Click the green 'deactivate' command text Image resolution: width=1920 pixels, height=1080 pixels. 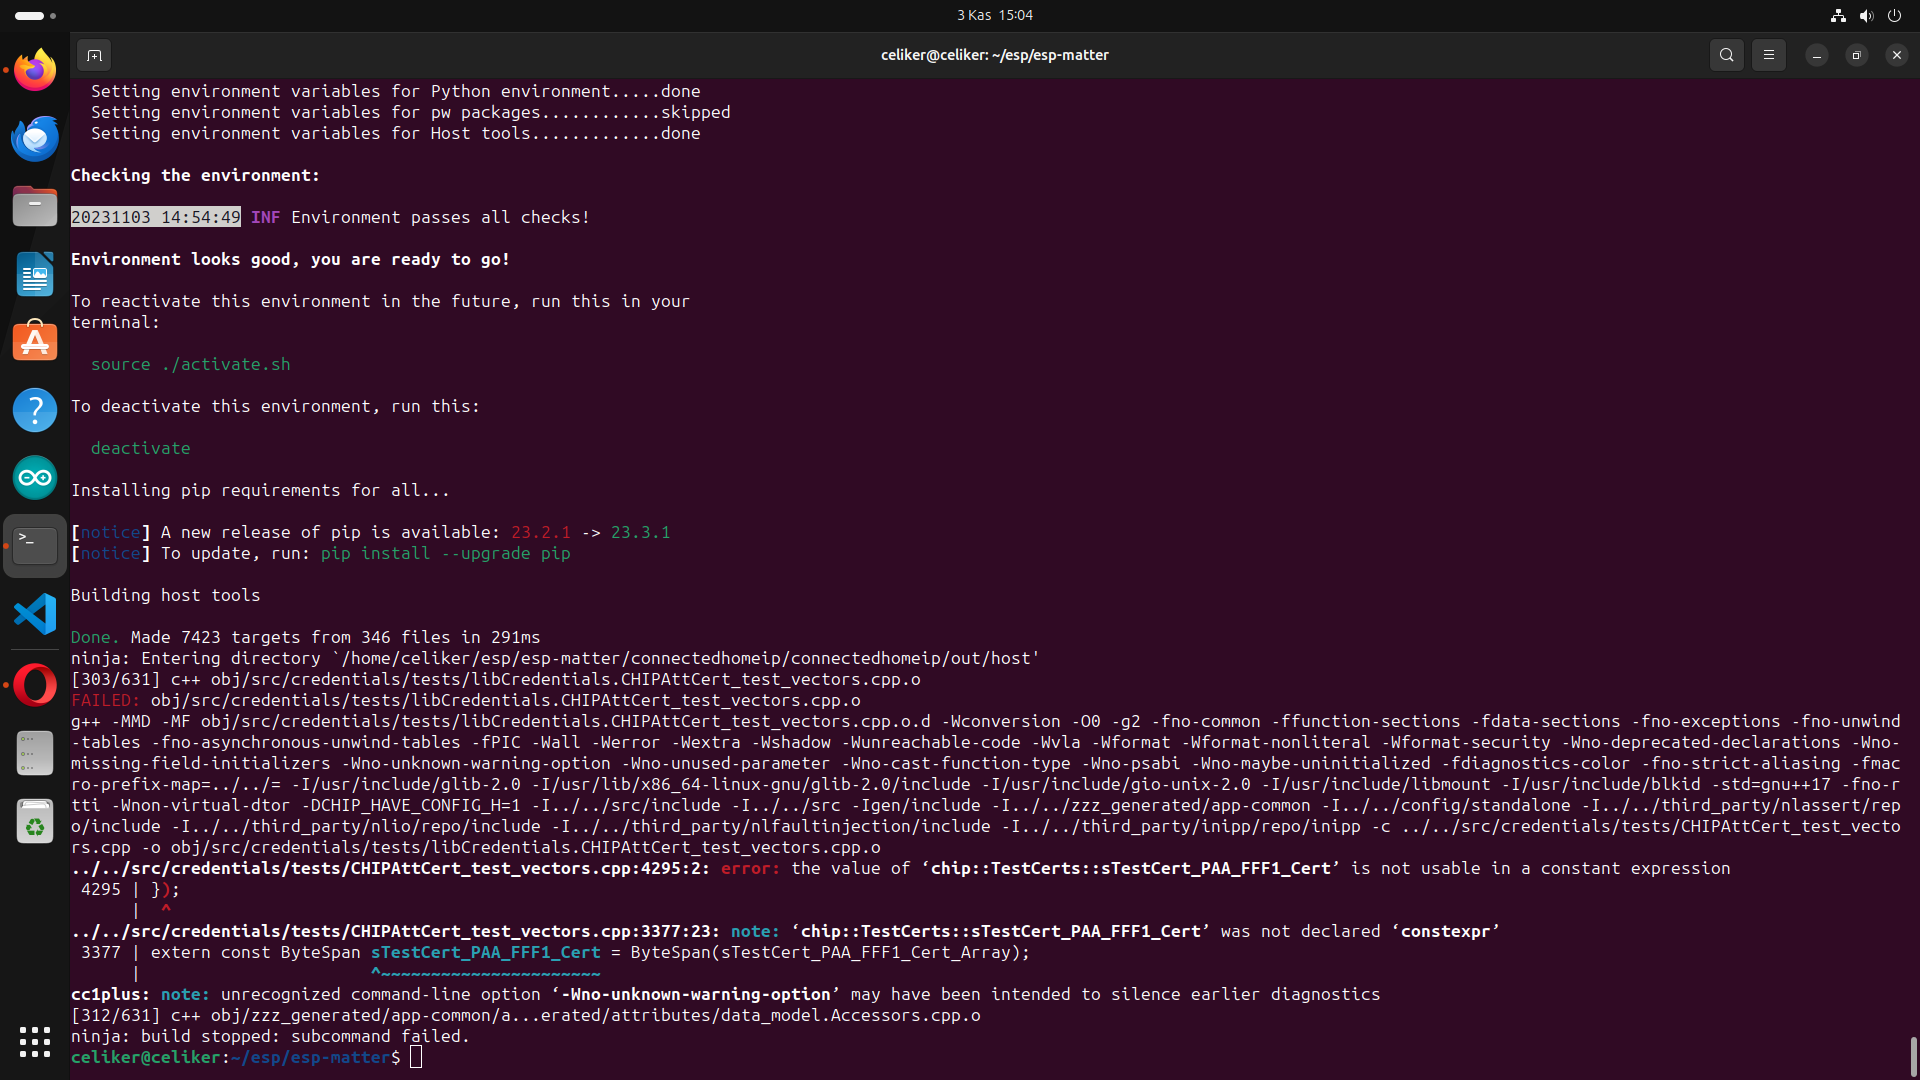point(141,448)
